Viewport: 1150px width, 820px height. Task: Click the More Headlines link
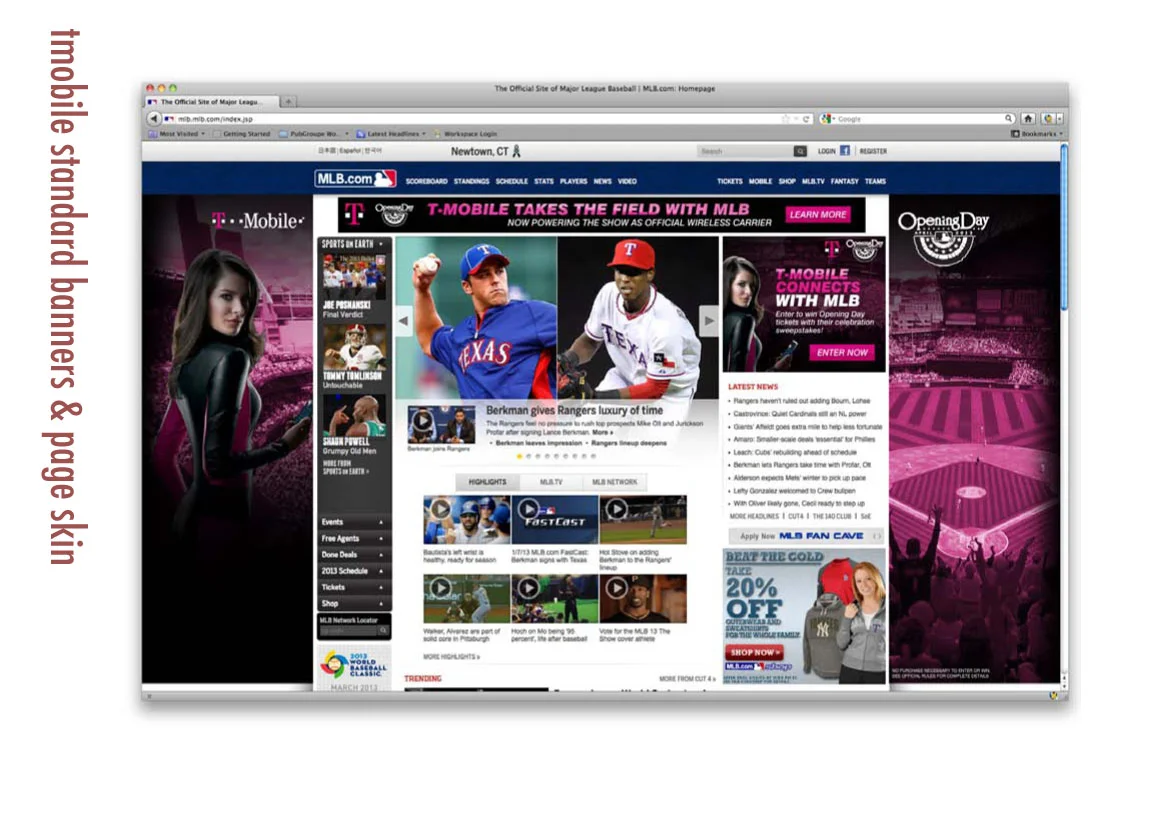tap(754, 516)
